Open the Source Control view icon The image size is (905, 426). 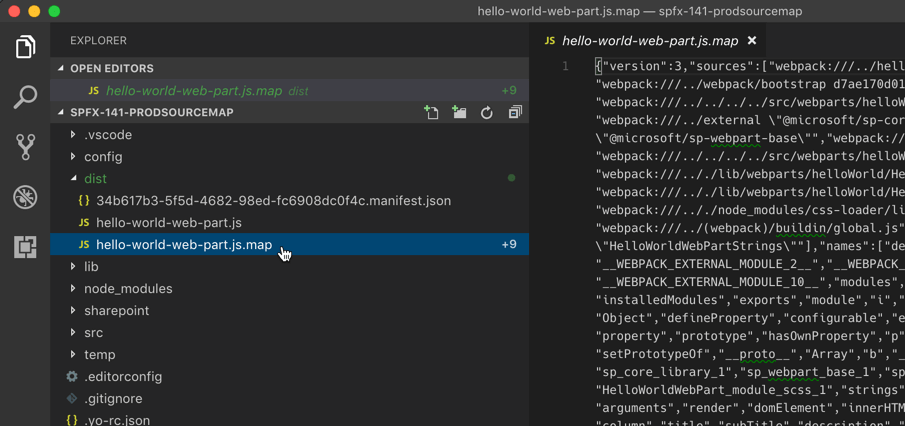click(x=25, y=147)
